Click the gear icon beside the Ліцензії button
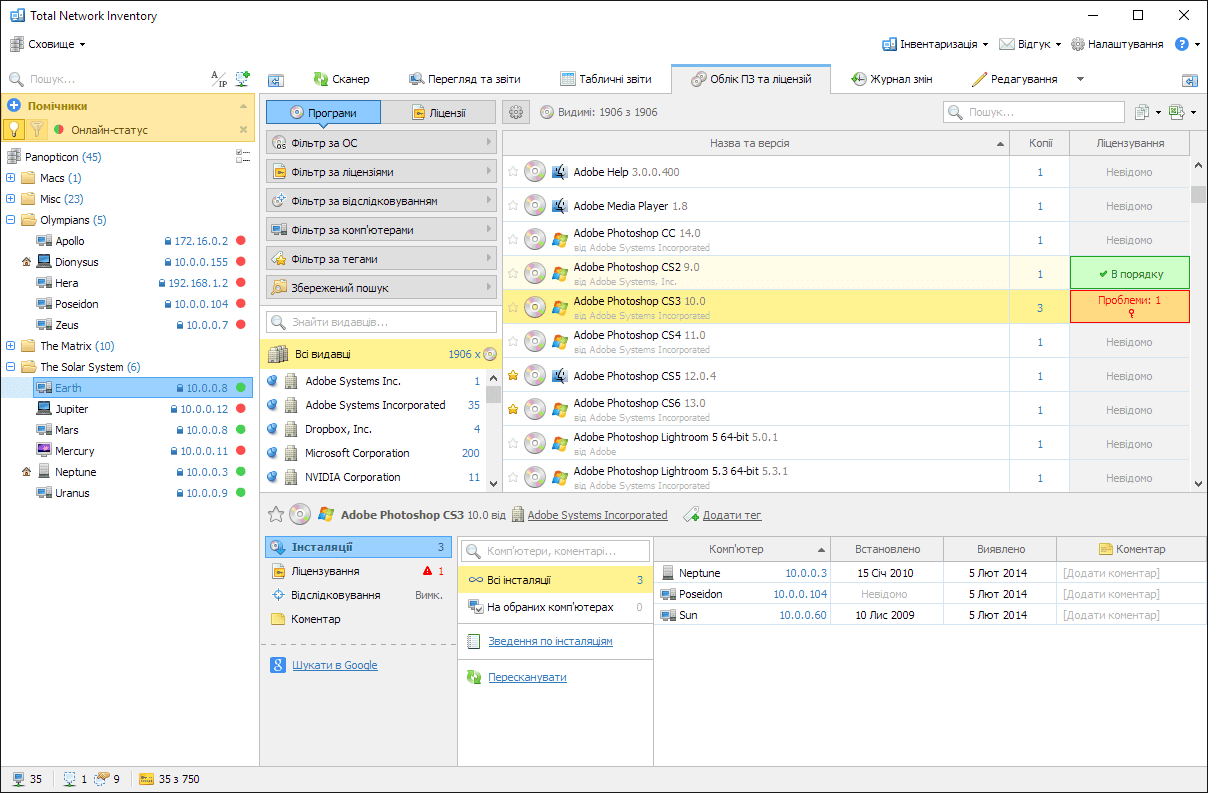This screenshot has width=1208, height=793. (516, 113)
